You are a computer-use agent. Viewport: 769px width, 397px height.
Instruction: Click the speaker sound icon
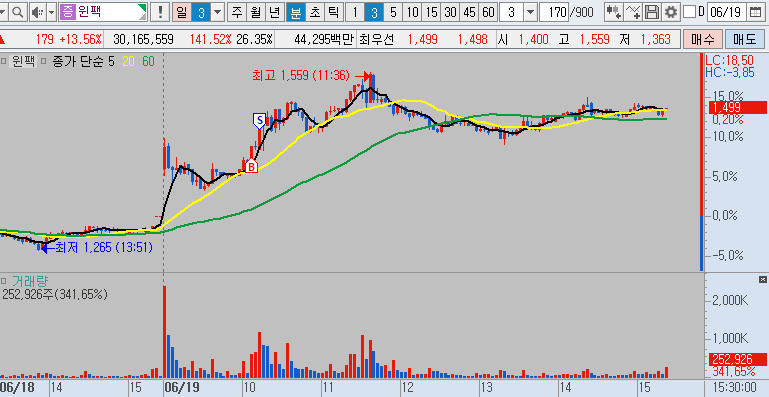coord(36,12)
